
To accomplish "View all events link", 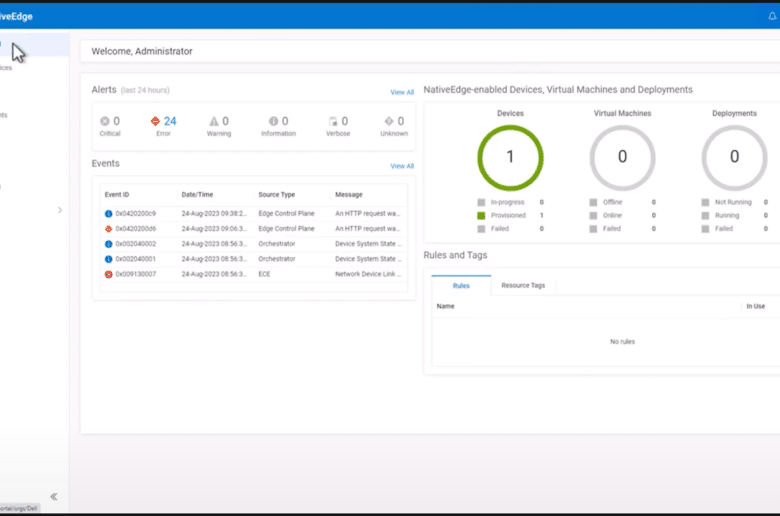I will [402, 166].
